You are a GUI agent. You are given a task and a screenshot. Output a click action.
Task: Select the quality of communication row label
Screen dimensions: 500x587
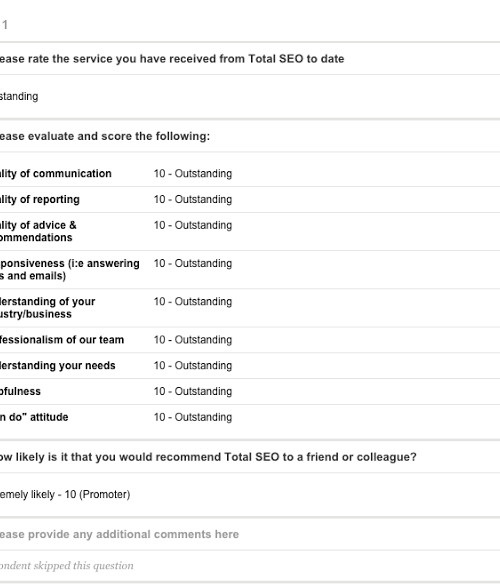[56, 174]
